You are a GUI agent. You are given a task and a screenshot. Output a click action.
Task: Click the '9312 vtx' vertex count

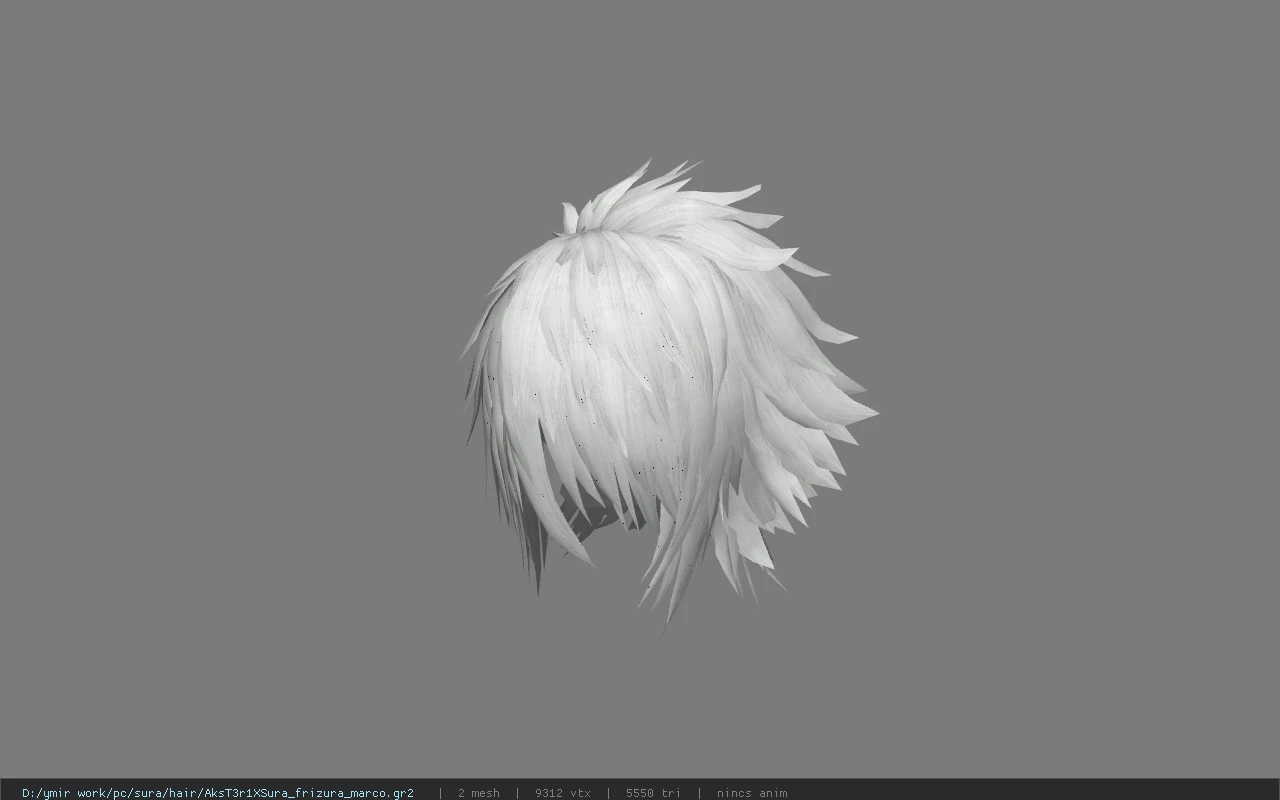point(562,793)
